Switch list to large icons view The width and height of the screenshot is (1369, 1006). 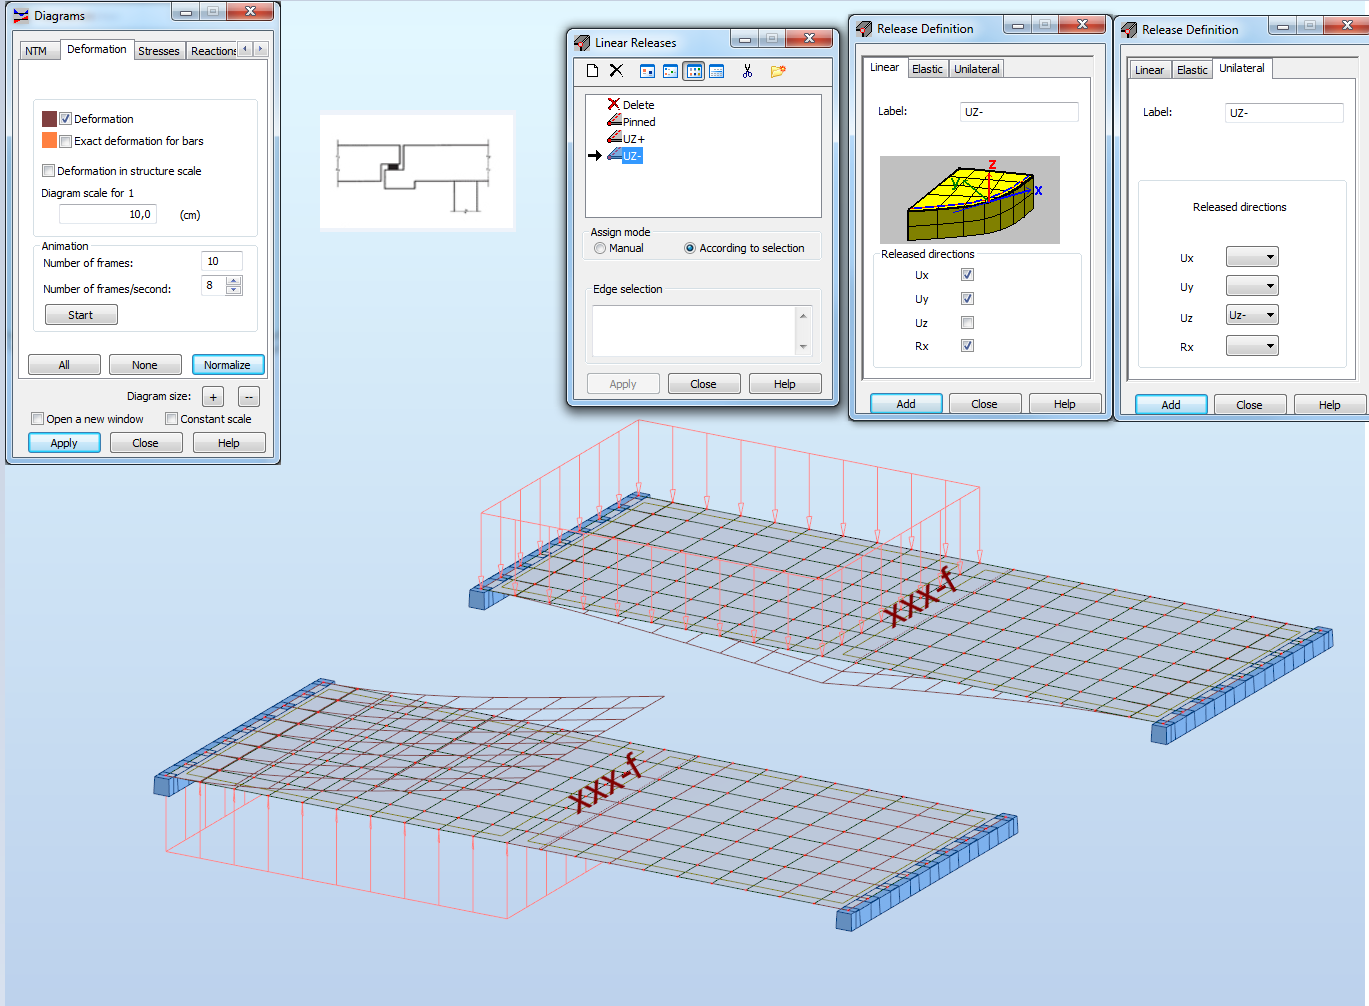647,71
